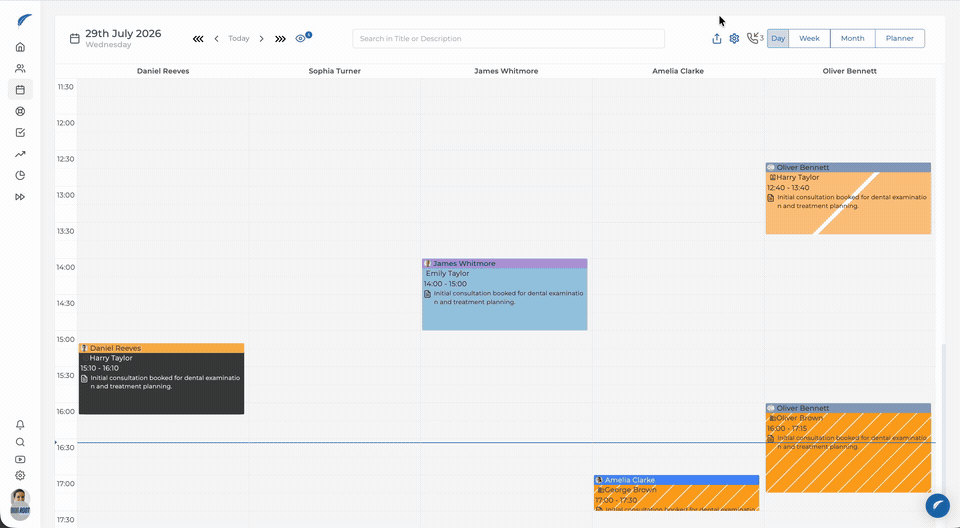Click the notifications bell icon
The width and height of the screenshot is (960, 528).
coord(20,424)
